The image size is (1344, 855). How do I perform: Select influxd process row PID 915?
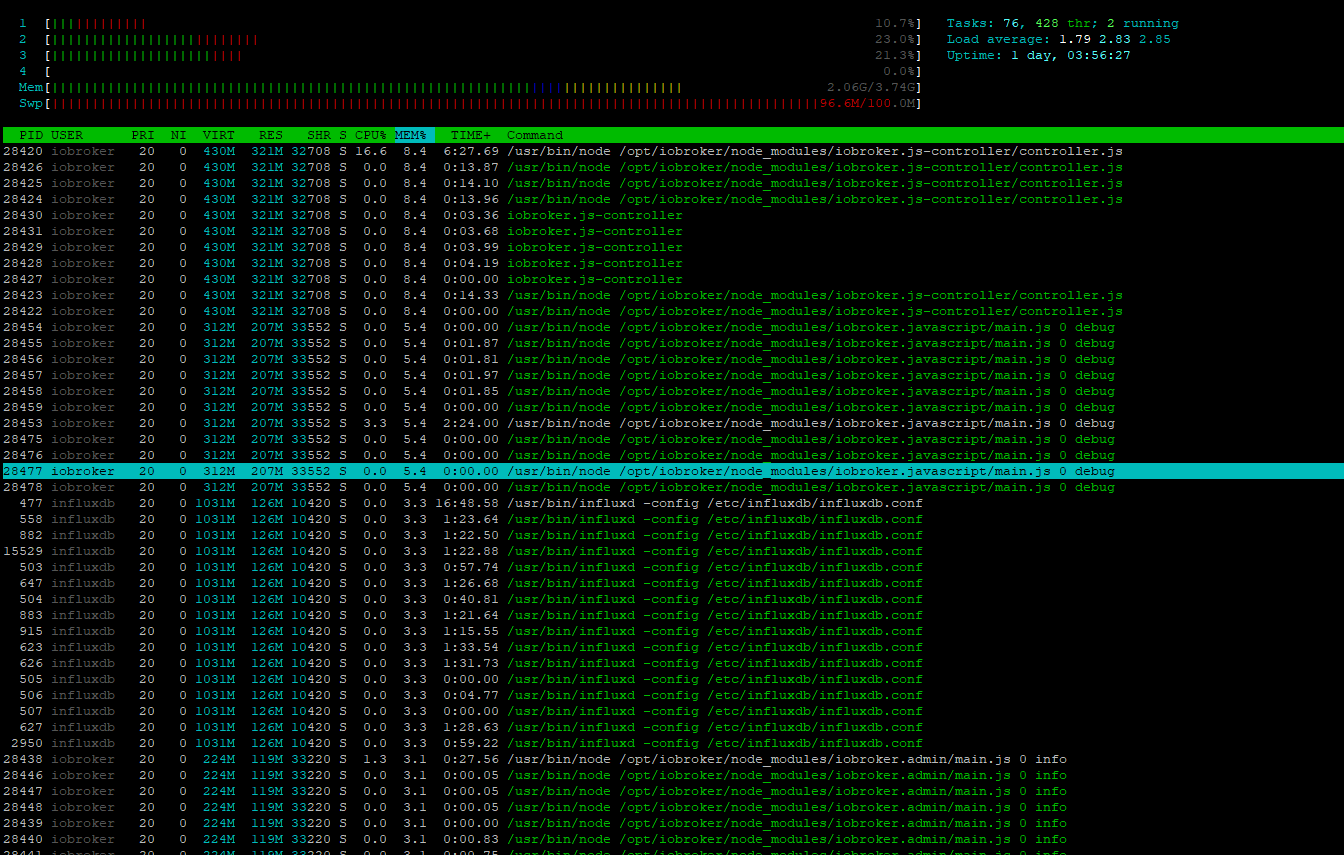(x=672, y=631)
